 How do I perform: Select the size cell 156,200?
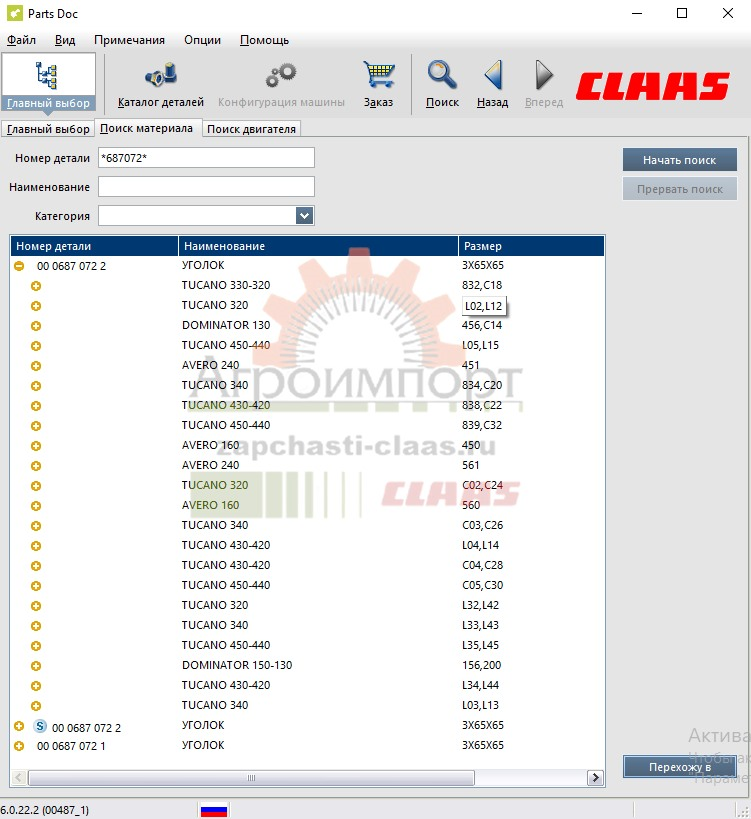click(x=482, y=665)
